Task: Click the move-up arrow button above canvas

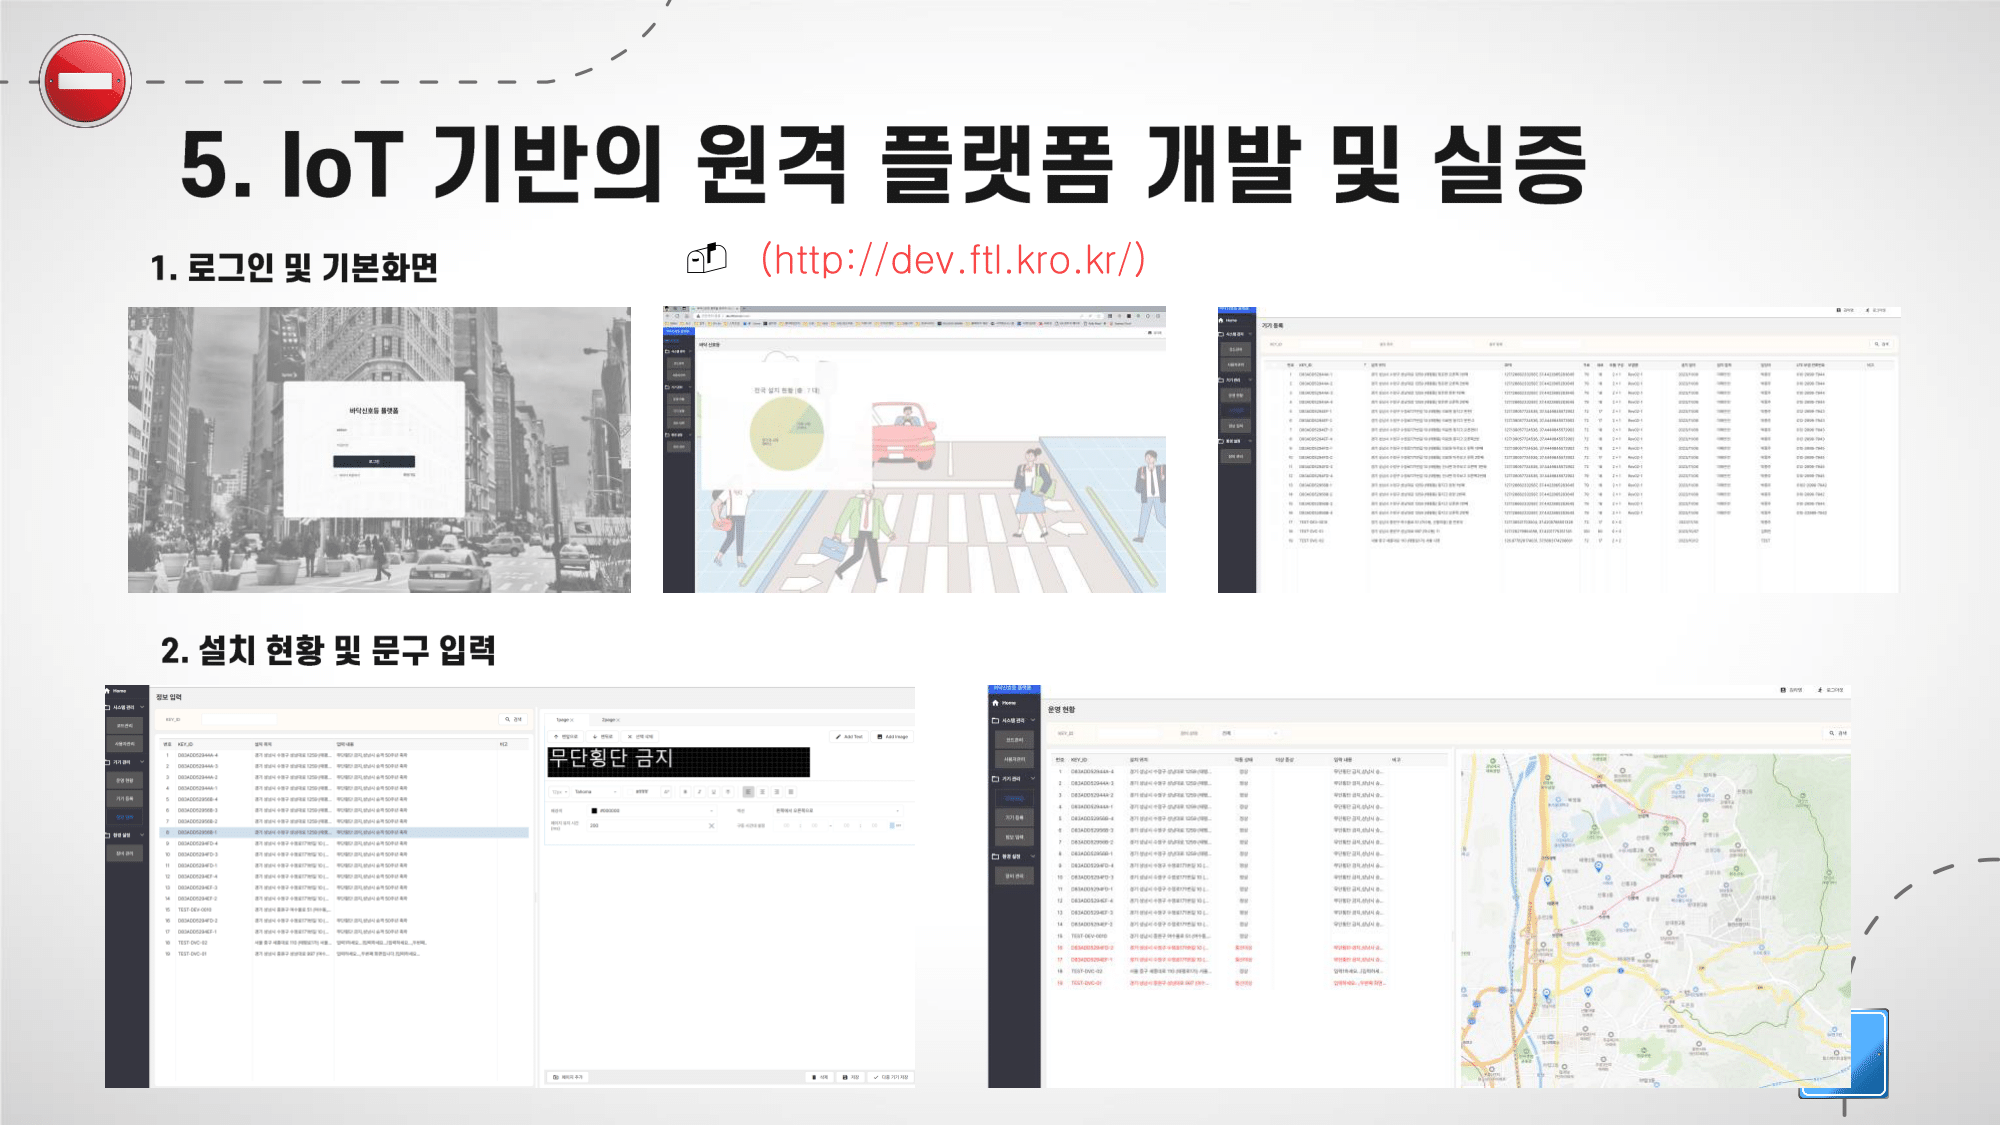Action: (x=566, y=736)
